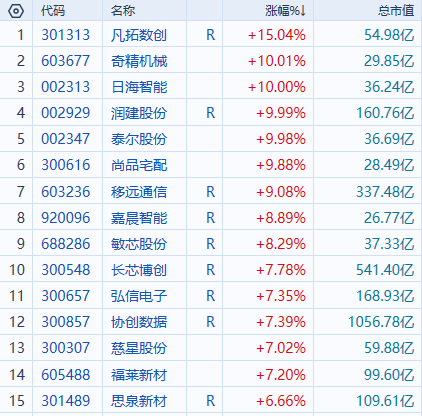
Task: Click market cap 26.77亿
Action: (389, 218)
